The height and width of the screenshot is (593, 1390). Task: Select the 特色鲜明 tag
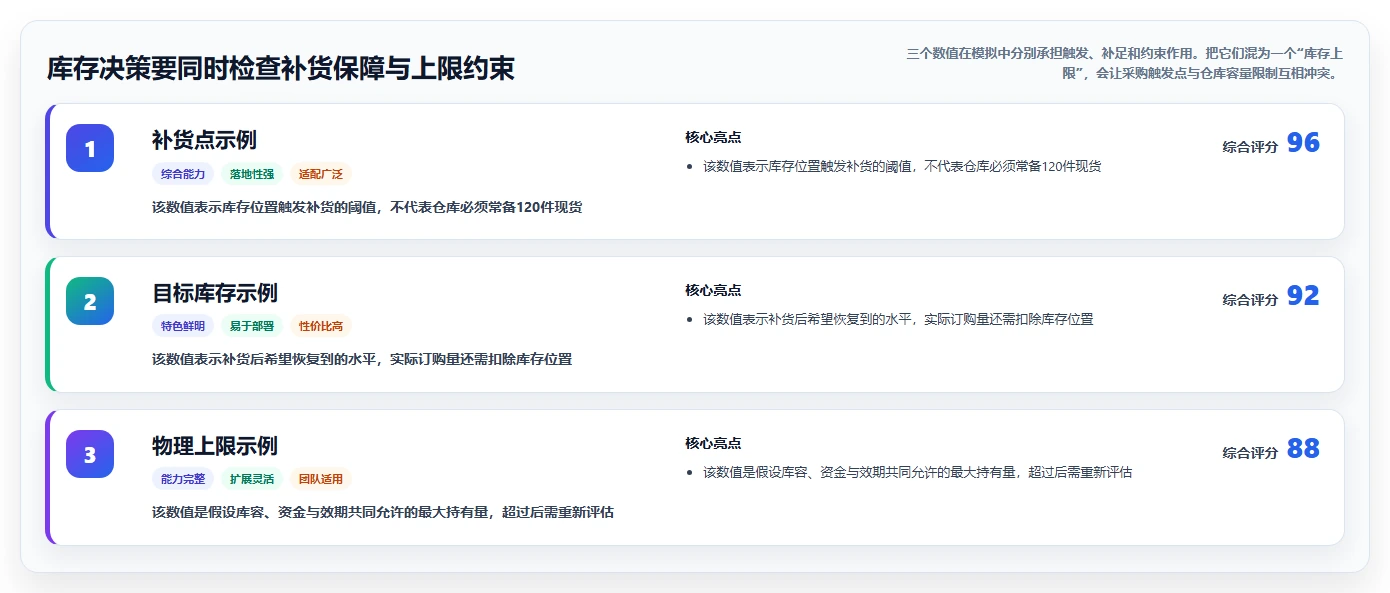pos(183,326)
